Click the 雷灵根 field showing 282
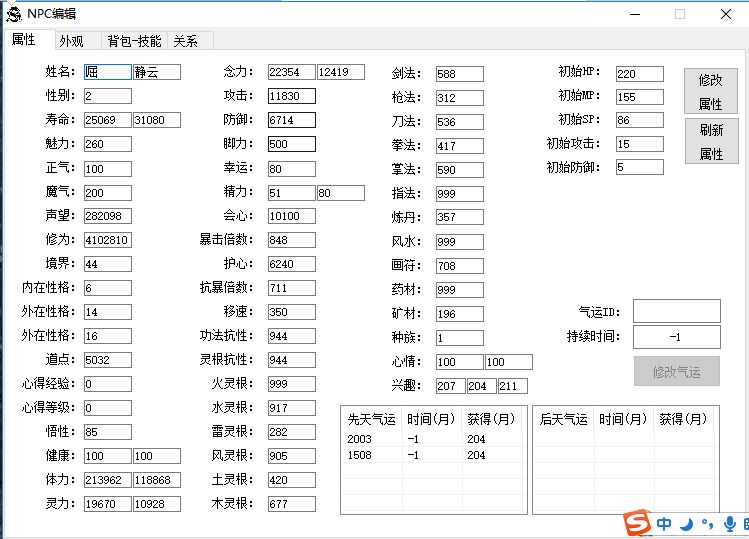749x539 pixels. [291, 432]
